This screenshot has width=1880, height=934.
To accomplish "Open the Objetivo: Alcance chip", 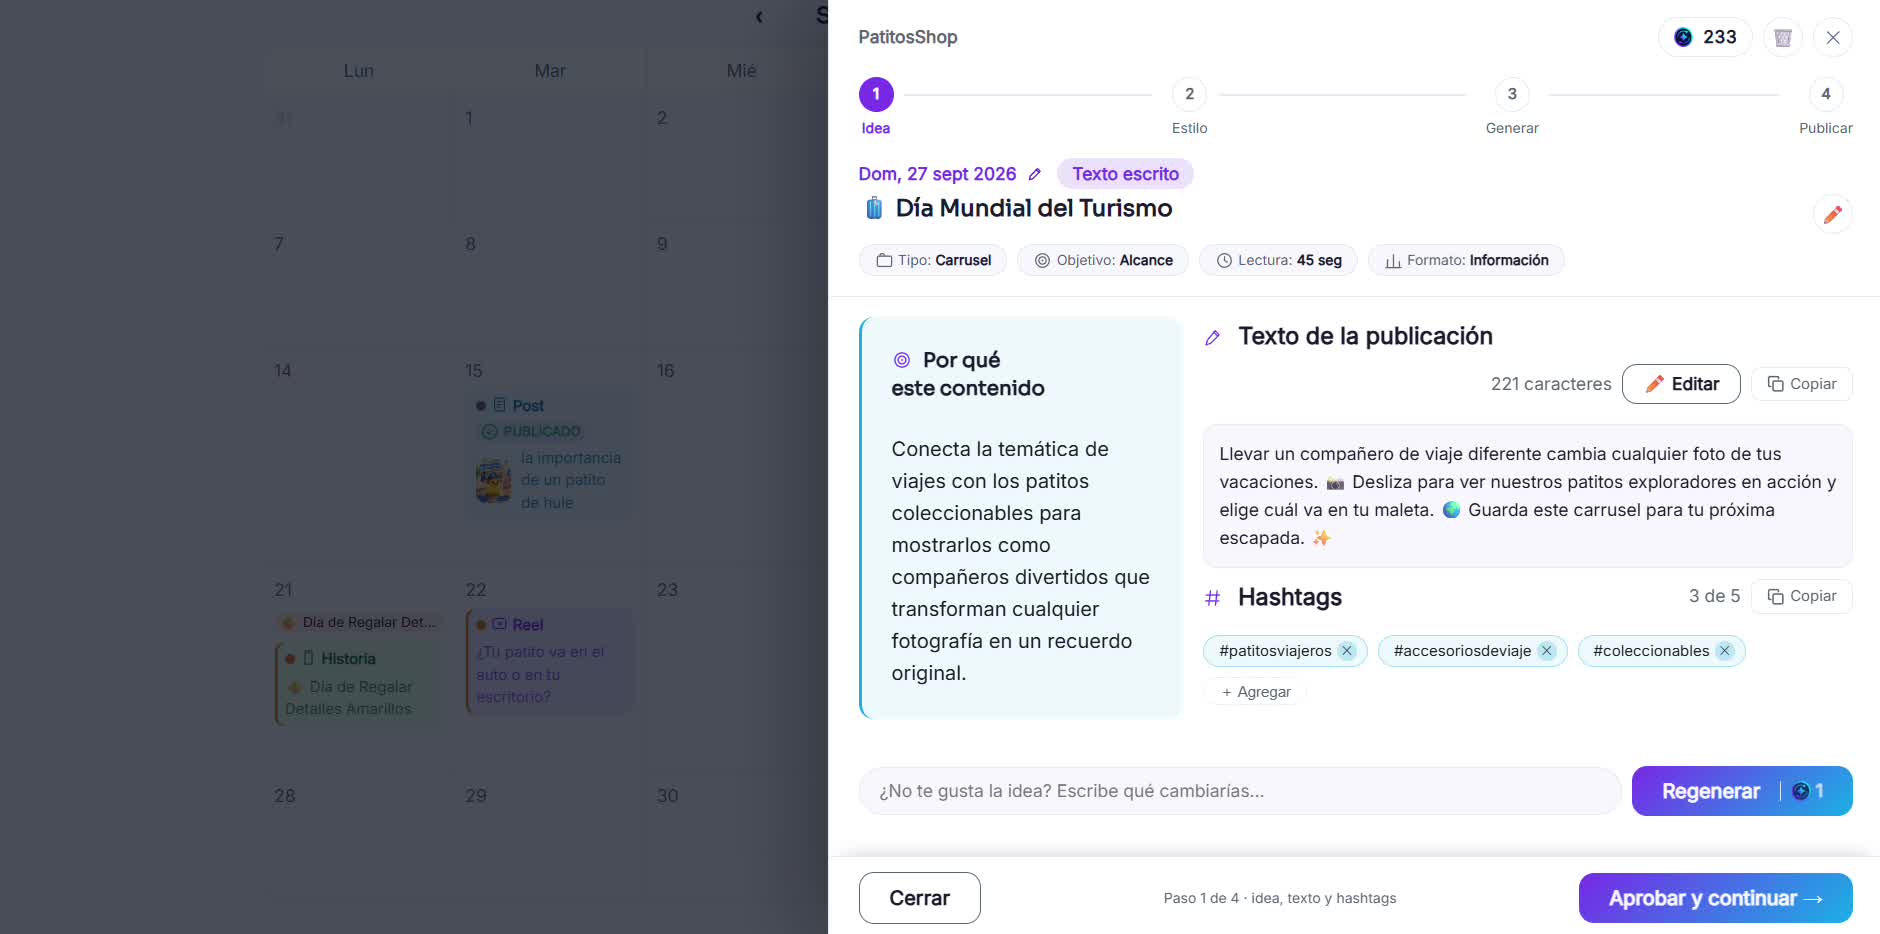I will [x=1103, y=260].
